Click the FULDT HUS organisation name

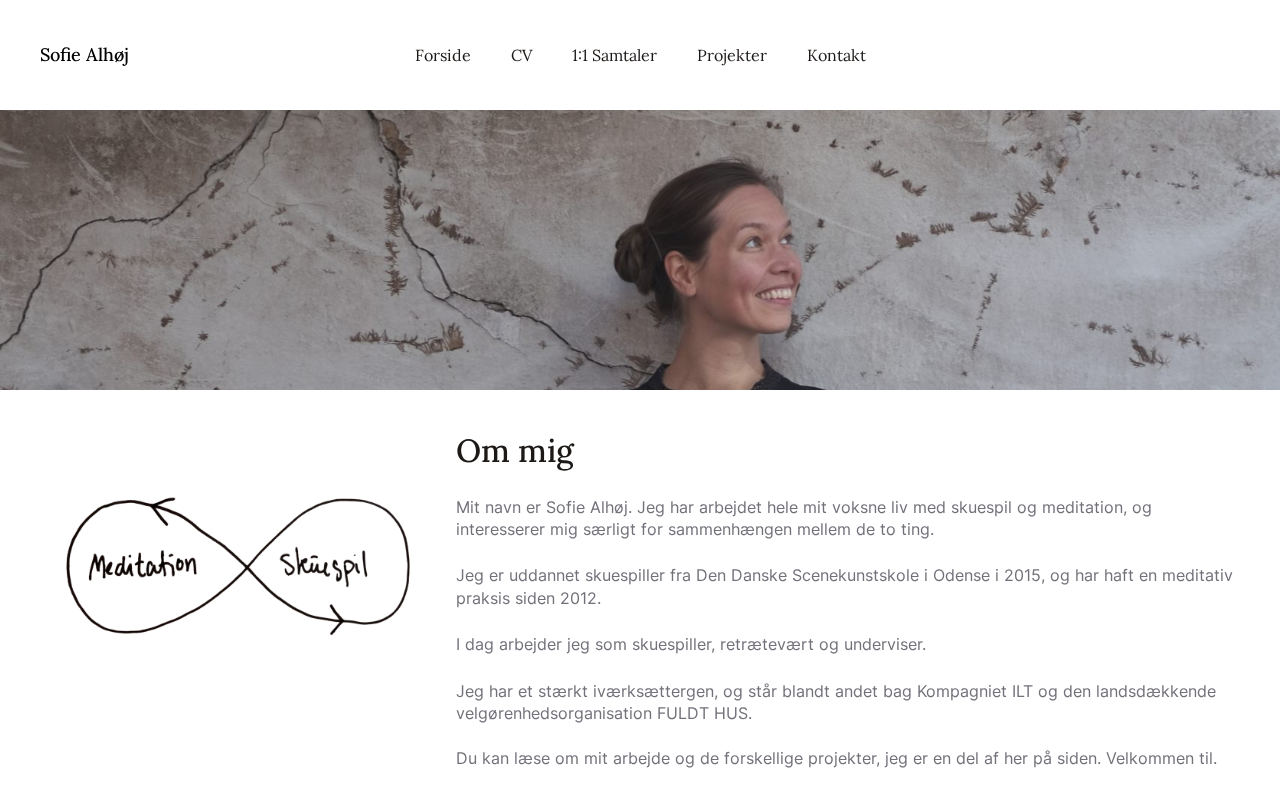702,714
